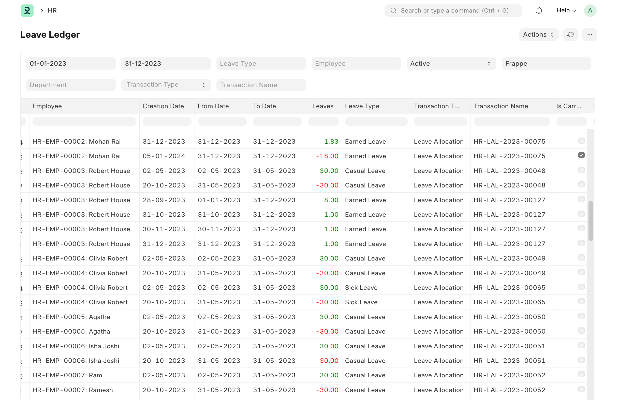Click the HR breadcrumb link
618x400 pixels.
(52, 10)
